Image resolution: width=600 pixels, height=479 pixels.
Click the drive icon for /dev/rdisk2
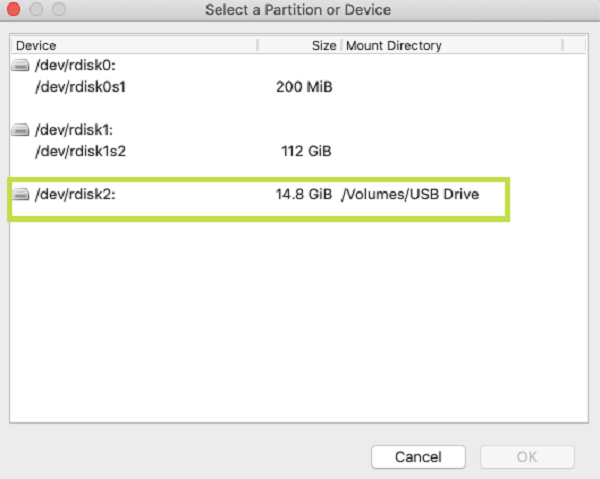click(21, 194)
